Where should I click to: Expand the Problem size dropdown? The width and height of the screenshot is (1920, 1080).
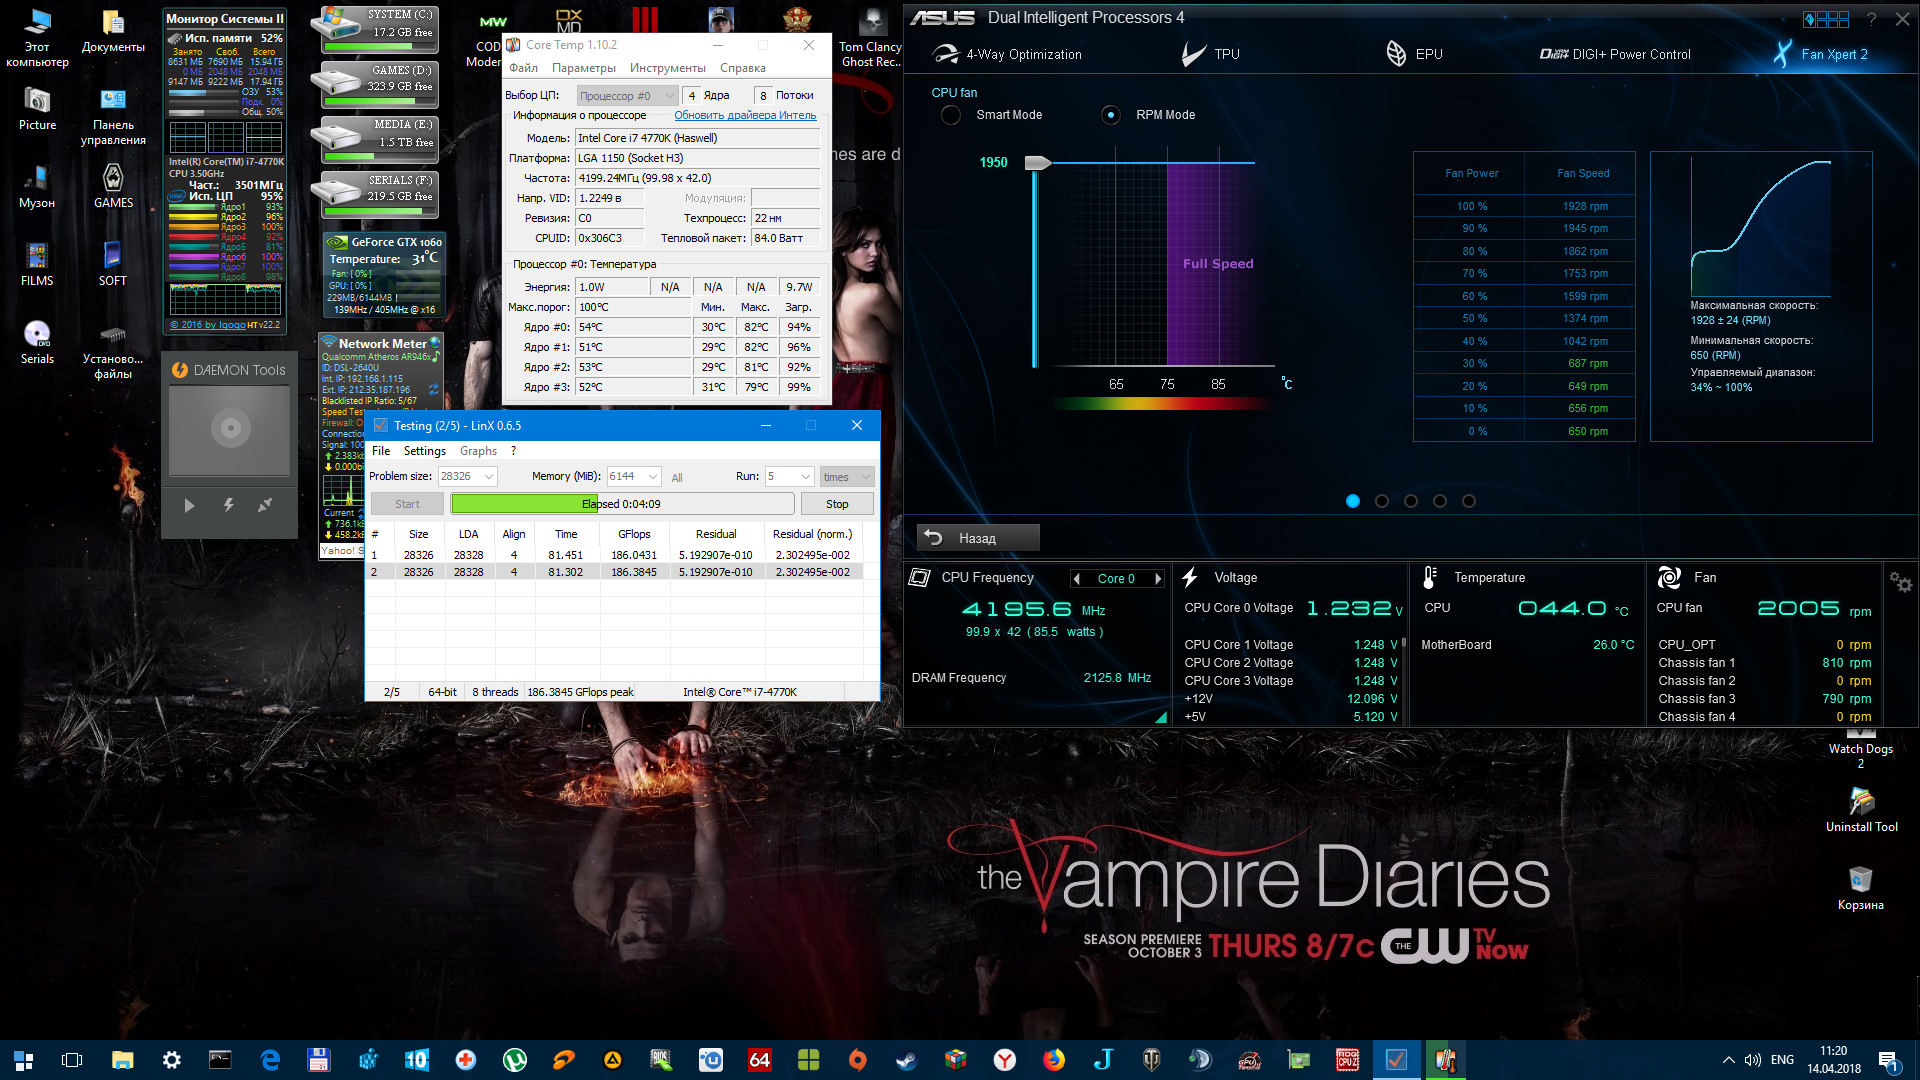coord(489,477)
